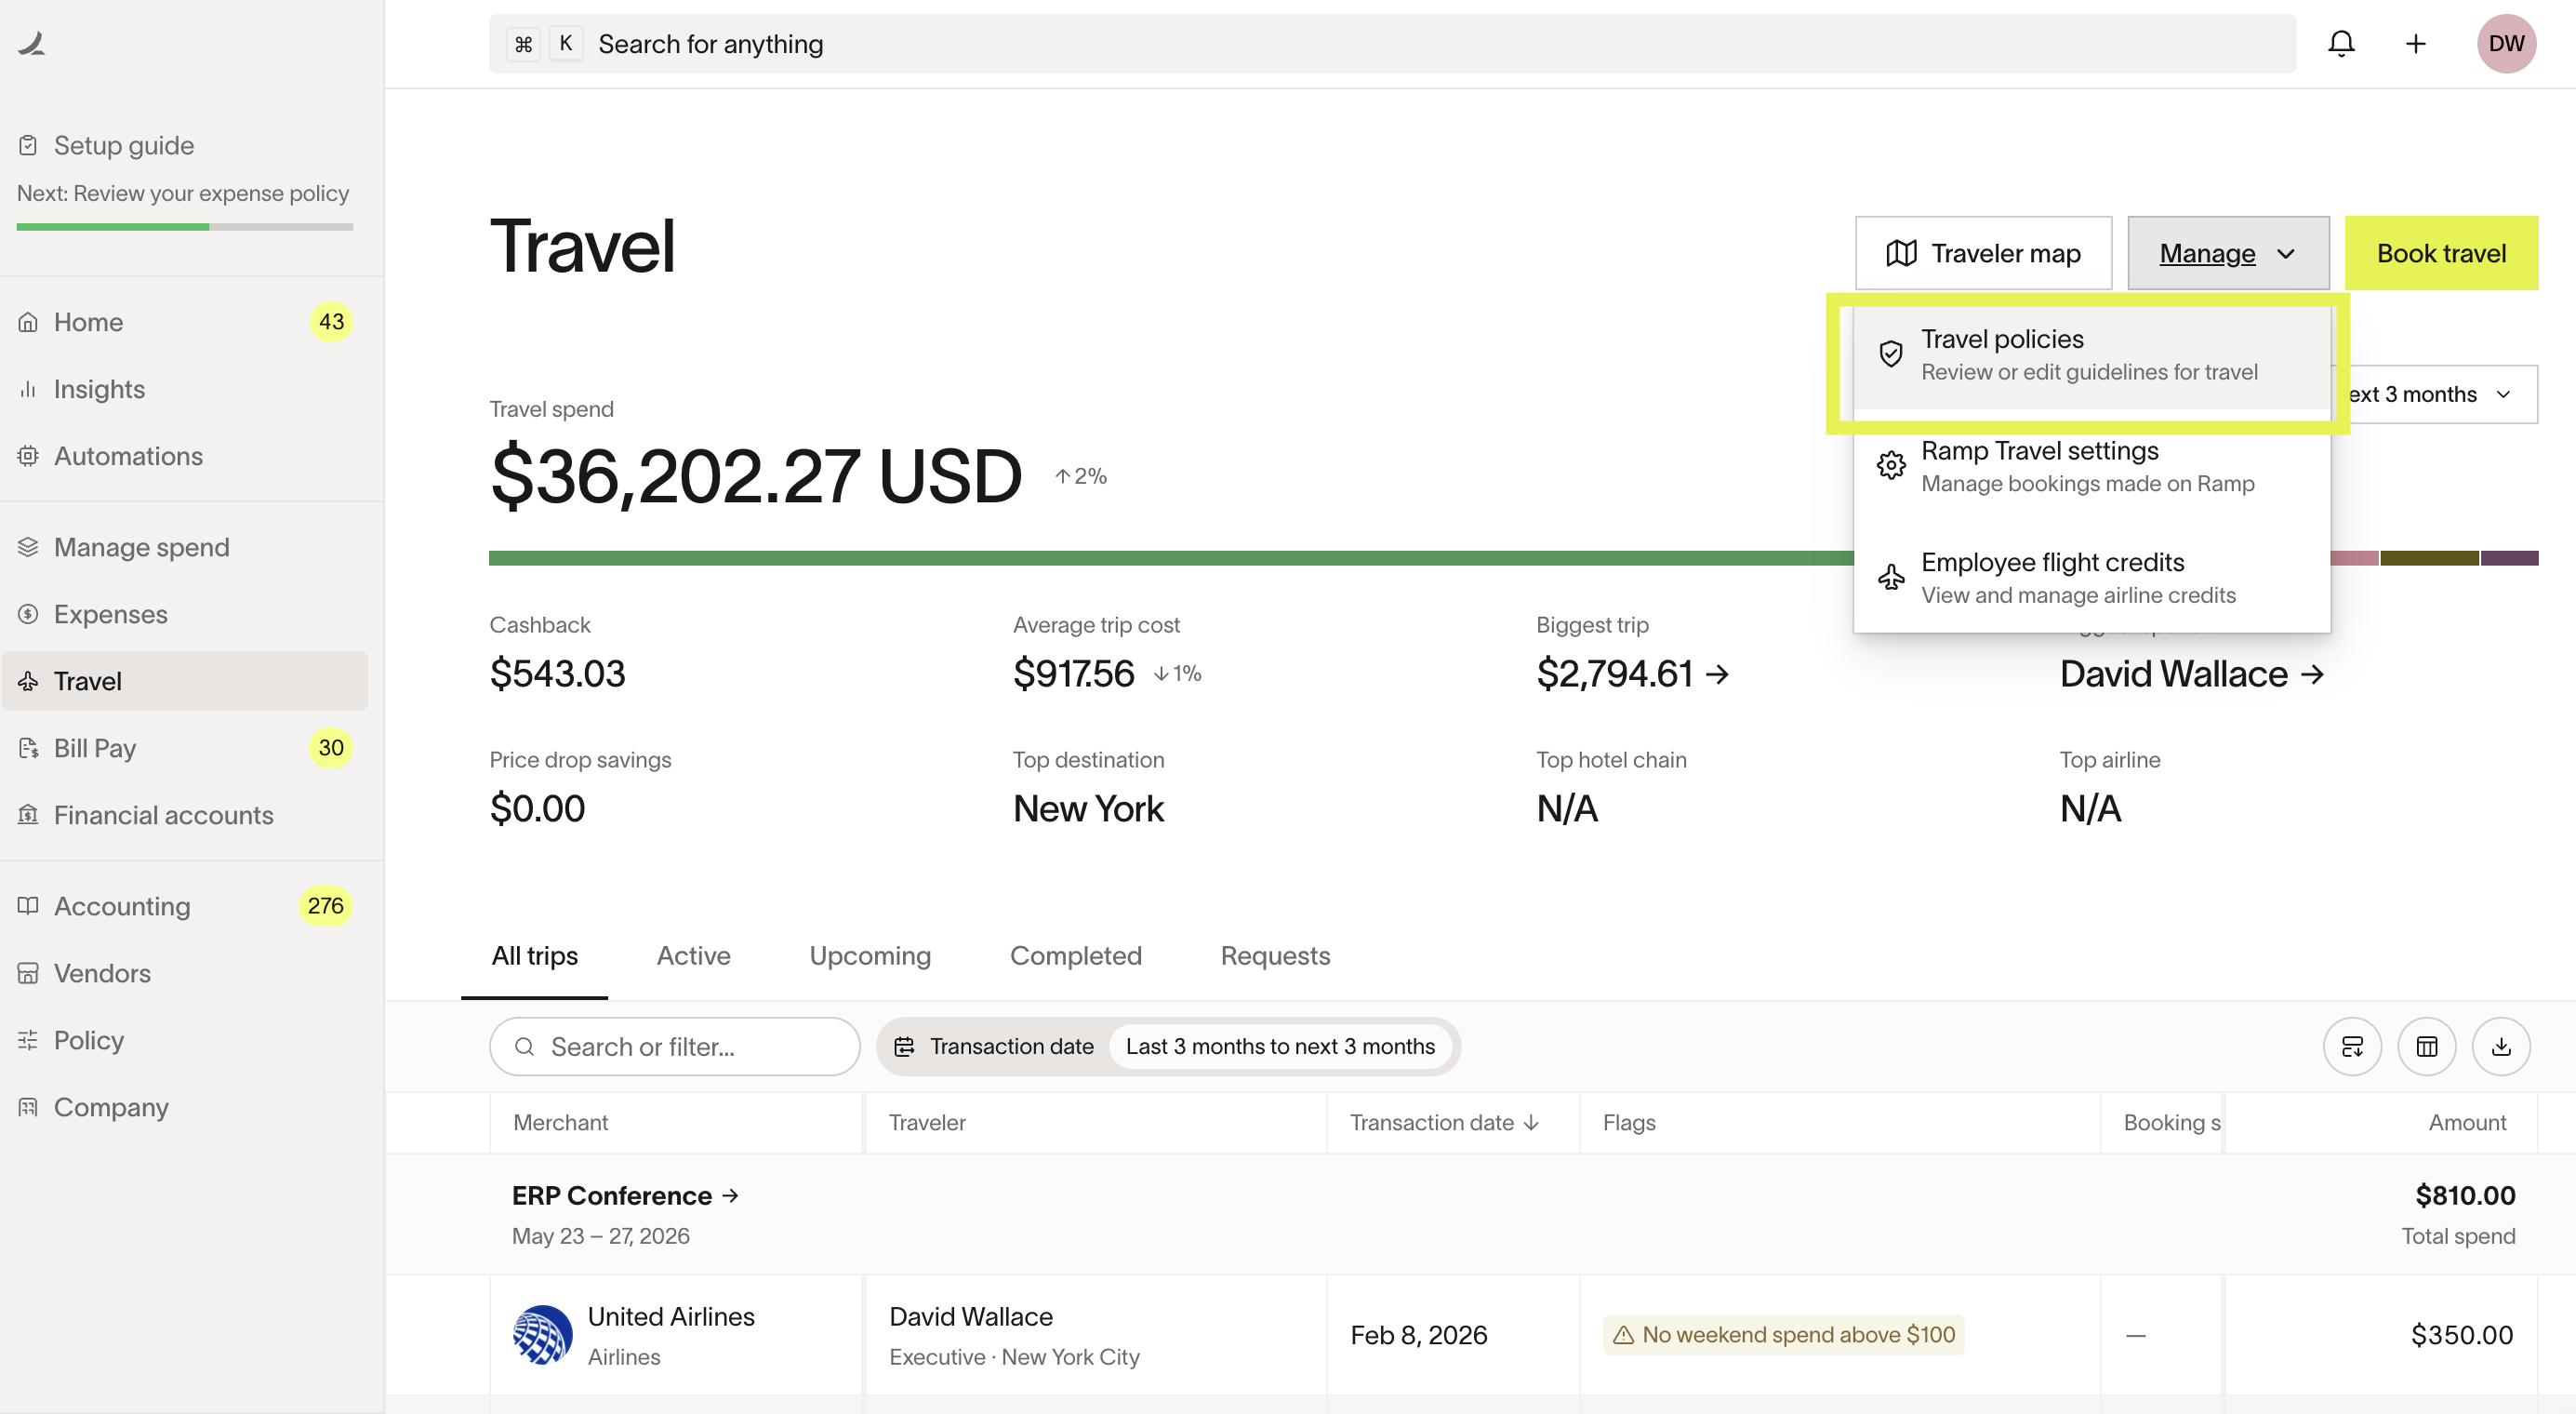The height and width of the screenshot is (1414, 2576).
Task: Click the group rows icon
Action: click(x=2352, y=1046)
